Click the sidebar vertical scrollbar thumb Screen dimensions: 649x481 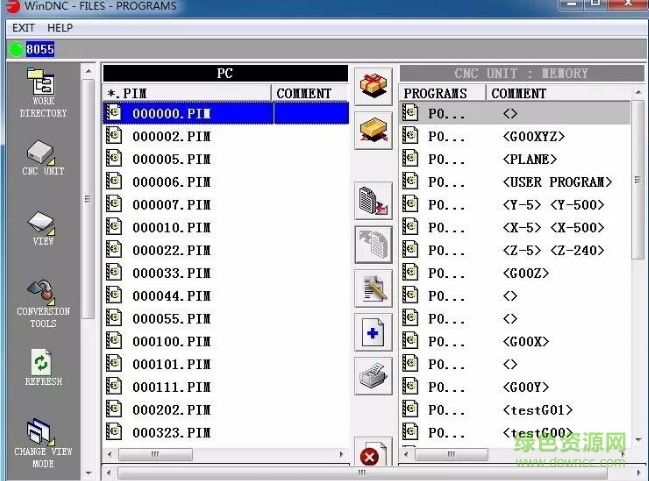pyautogui.click(x=88, y=199)
